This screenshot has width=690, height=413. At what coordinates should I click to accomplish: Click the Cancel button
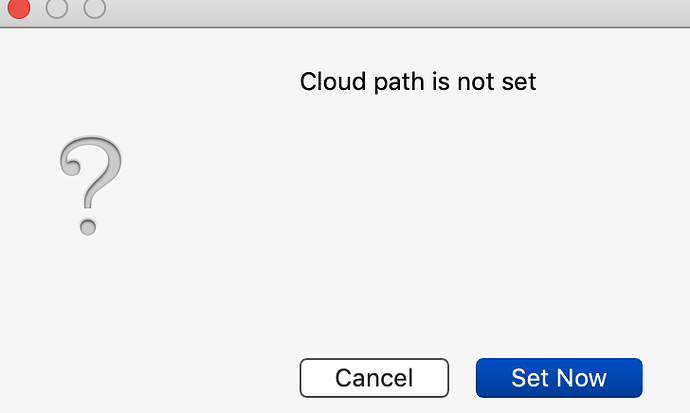point(374,378)
